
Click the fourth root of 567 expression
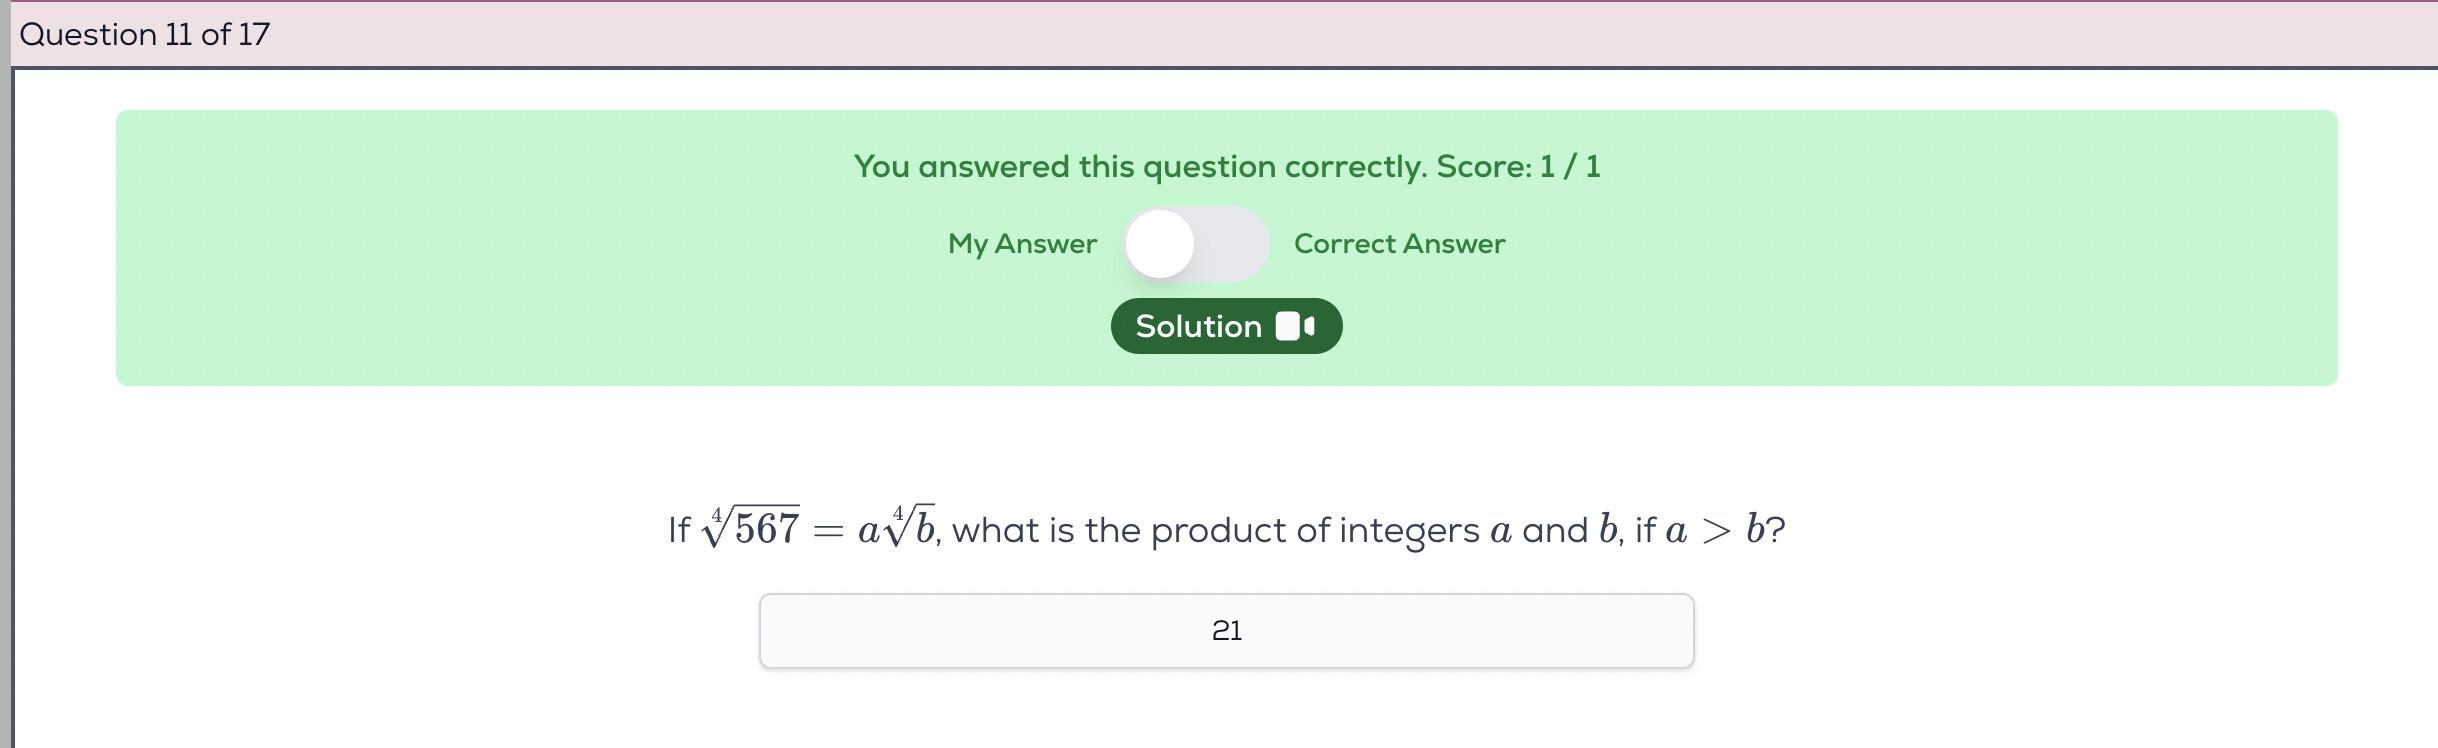752,527
